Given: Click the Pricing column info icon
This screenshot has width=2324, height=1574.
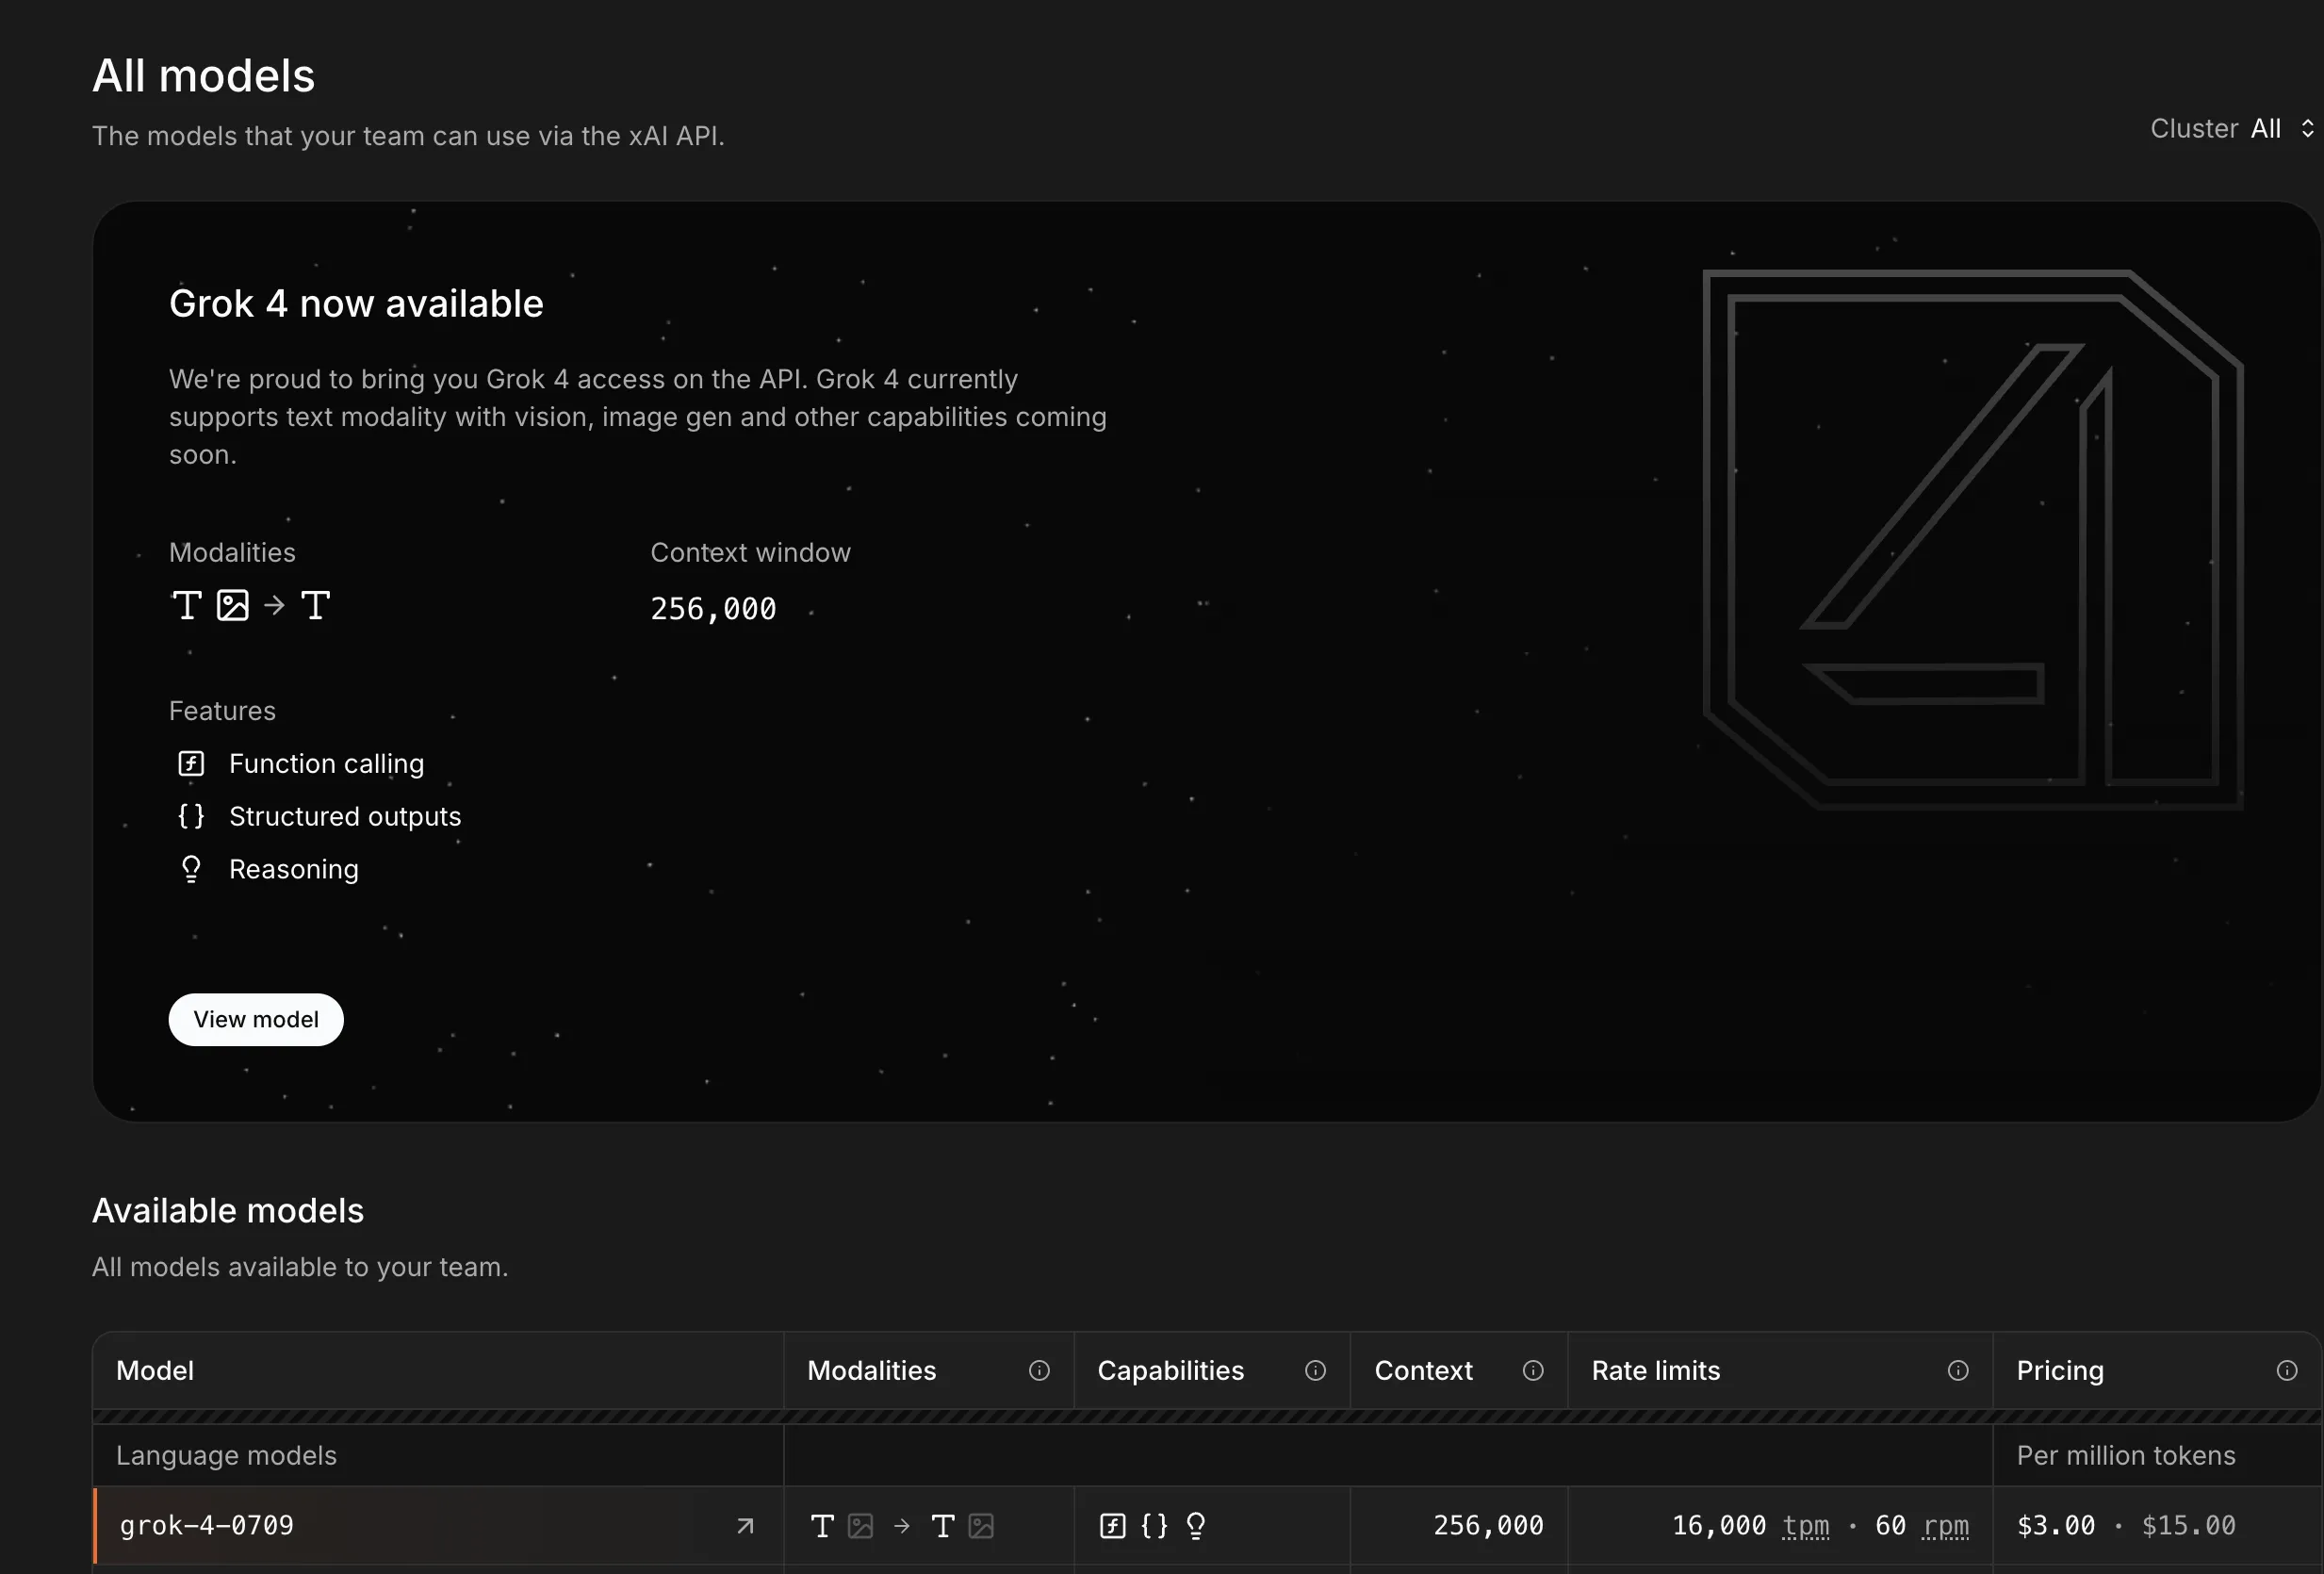Looking at the screenshot, I should pyautogui.click(x=2287, y=1370).
